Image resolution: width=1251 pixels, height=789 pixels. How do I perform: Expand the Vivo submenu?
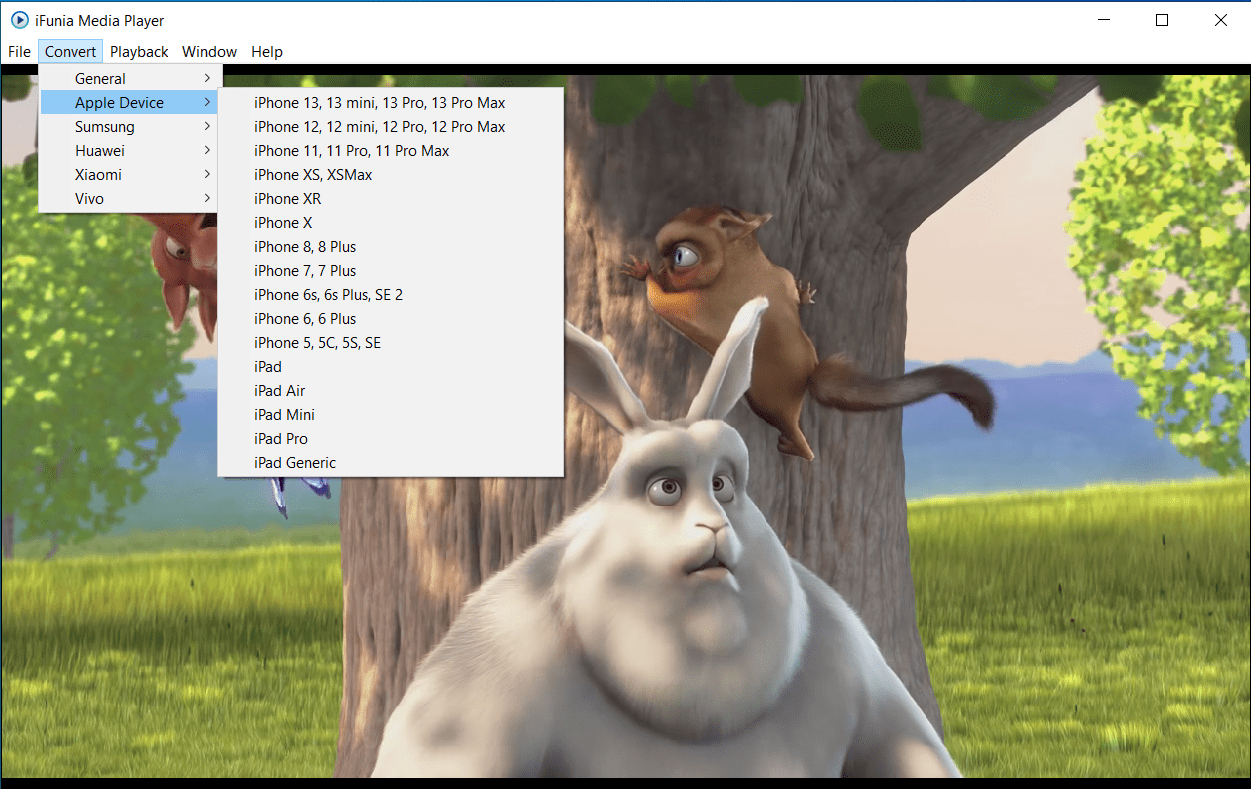pos(130,199)
